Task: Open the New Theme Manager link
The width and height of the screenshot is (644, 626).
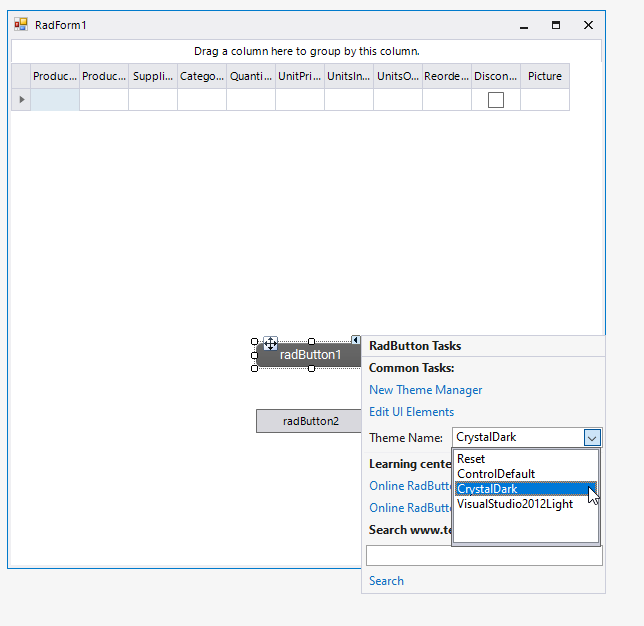Action: (x=425, y=390)
